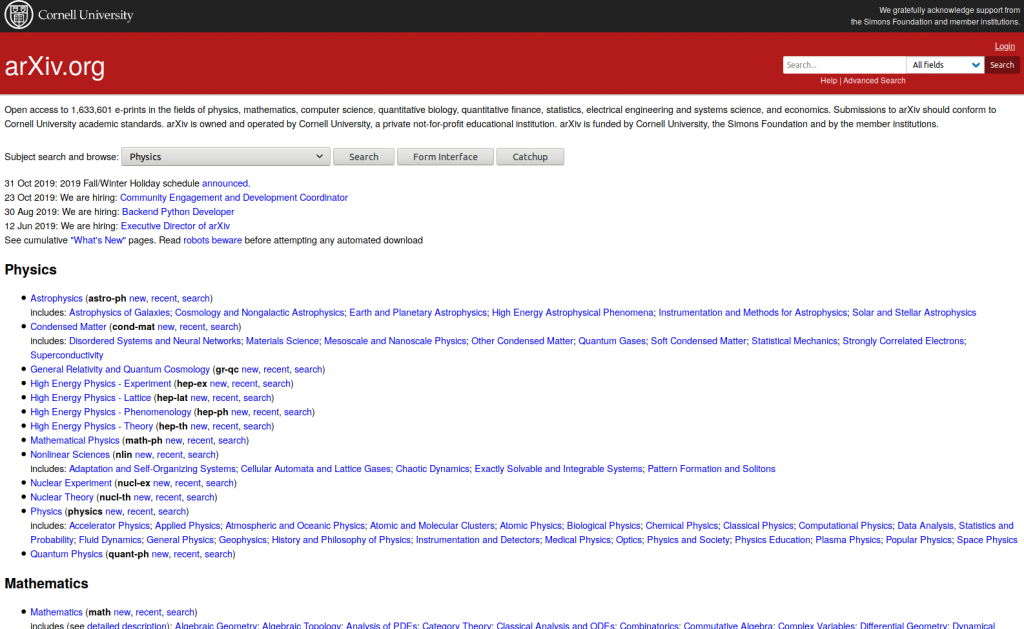Open Solar and Stellar Astrophysics link
Screen dimensions: 1024x629
pyautogui.click(x=914, y=313)
